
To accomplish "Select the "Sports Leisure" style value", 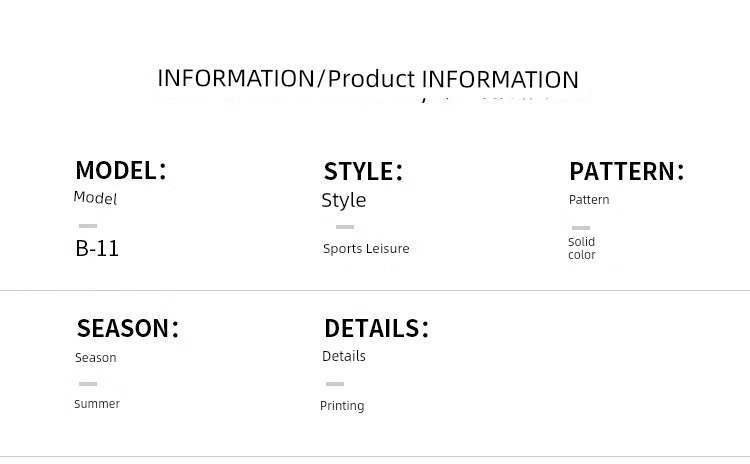I will 366,249.
